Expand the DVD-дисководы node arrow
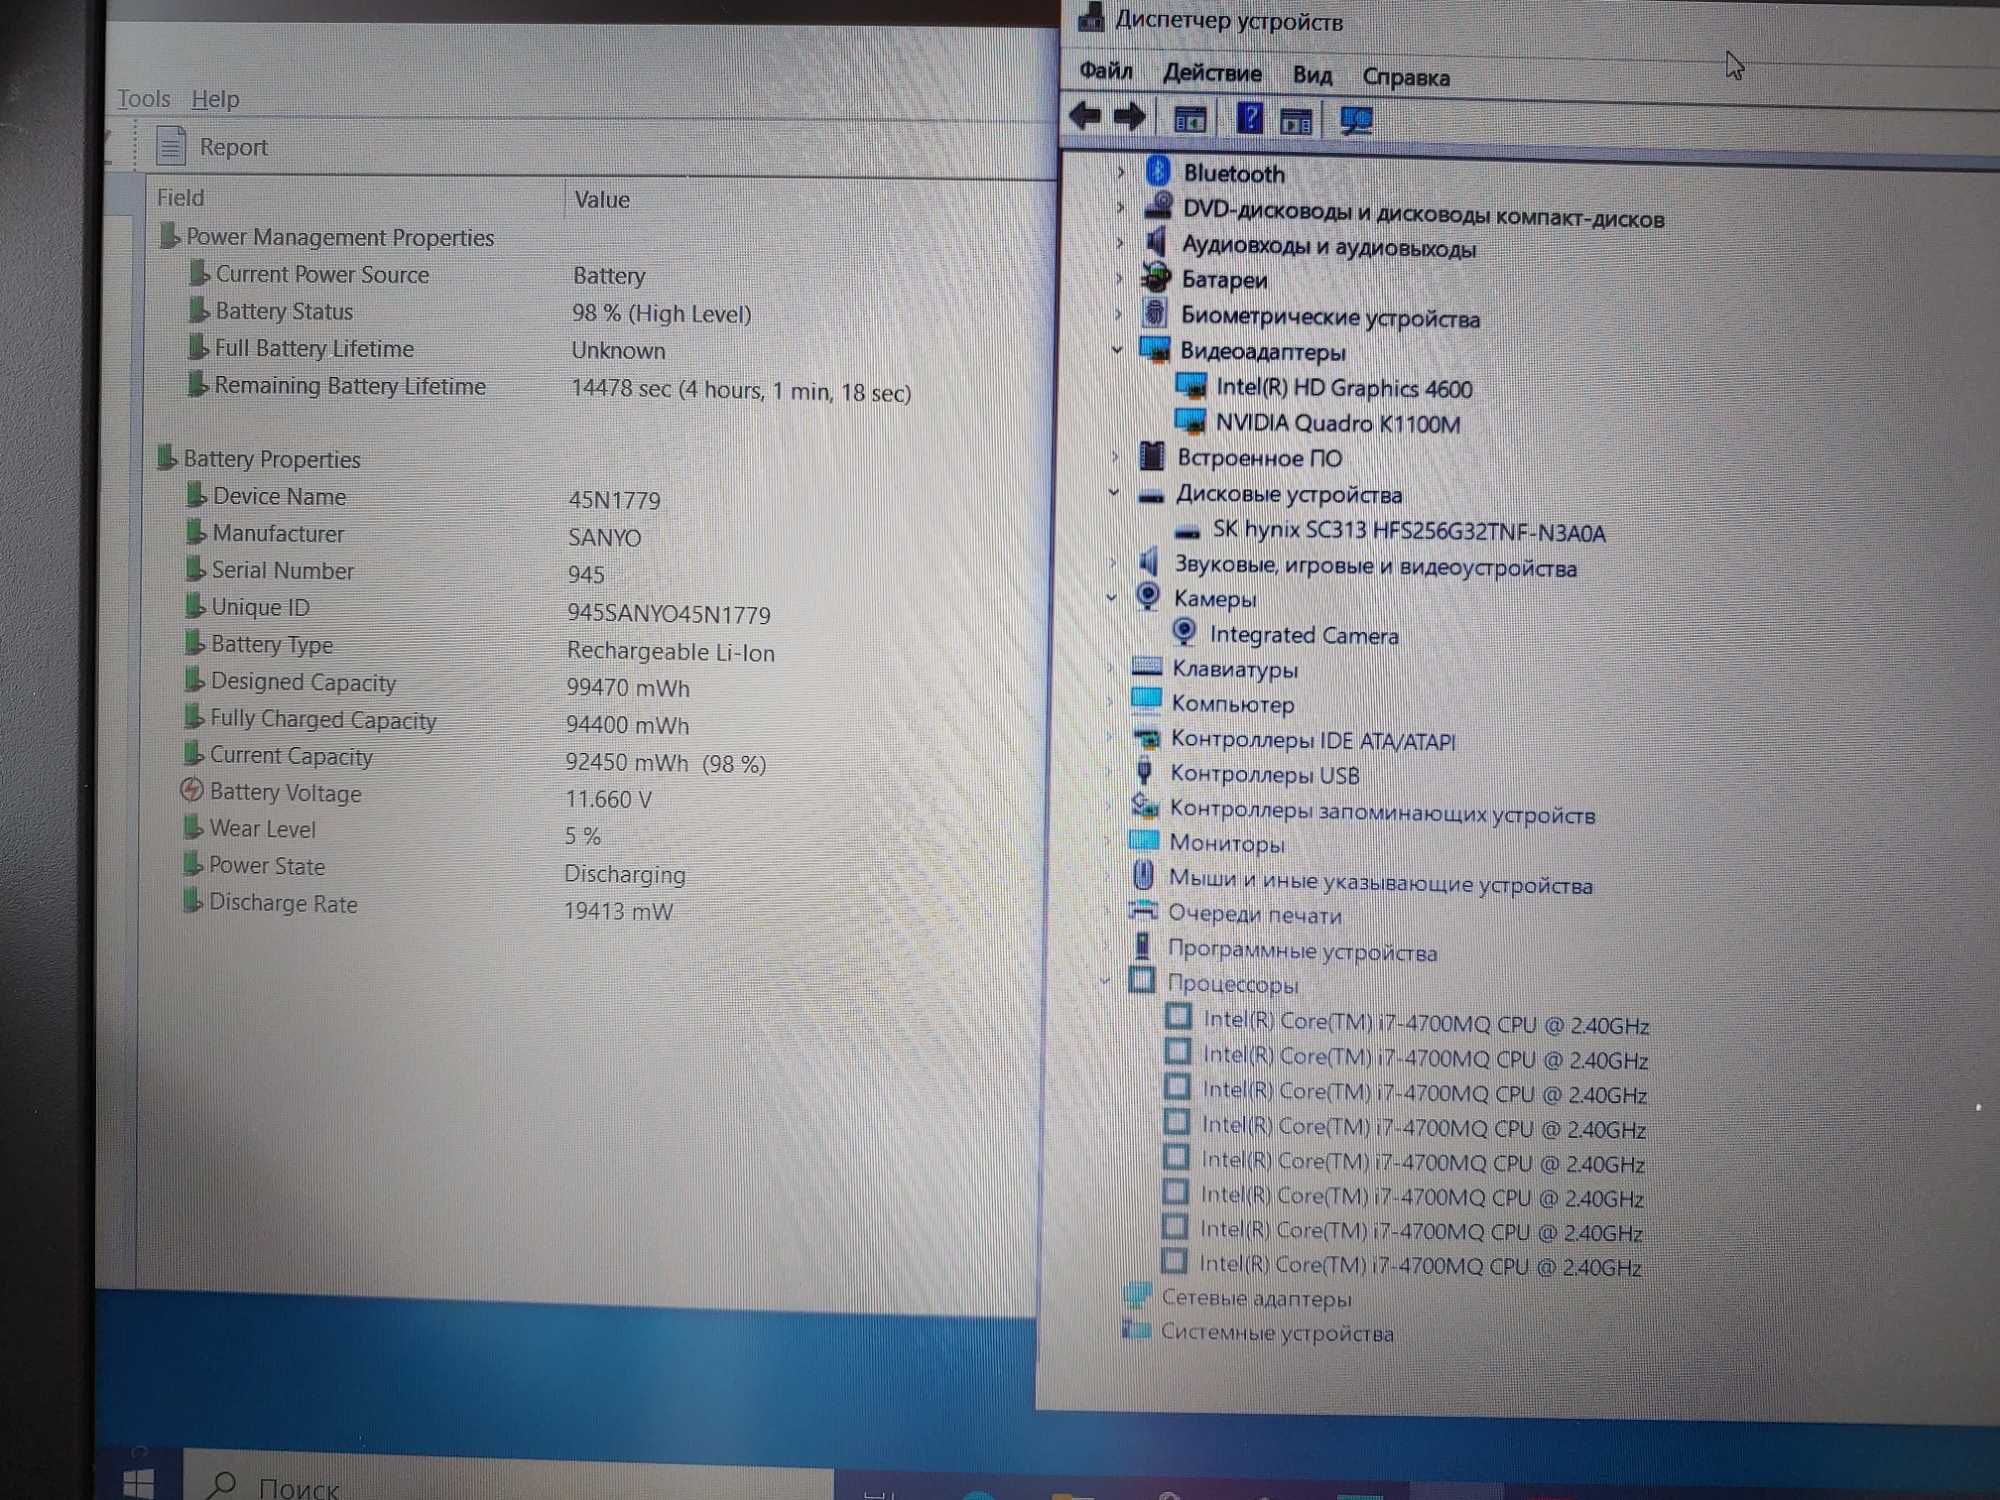2000x1500 pixels. click(1120, 208)
